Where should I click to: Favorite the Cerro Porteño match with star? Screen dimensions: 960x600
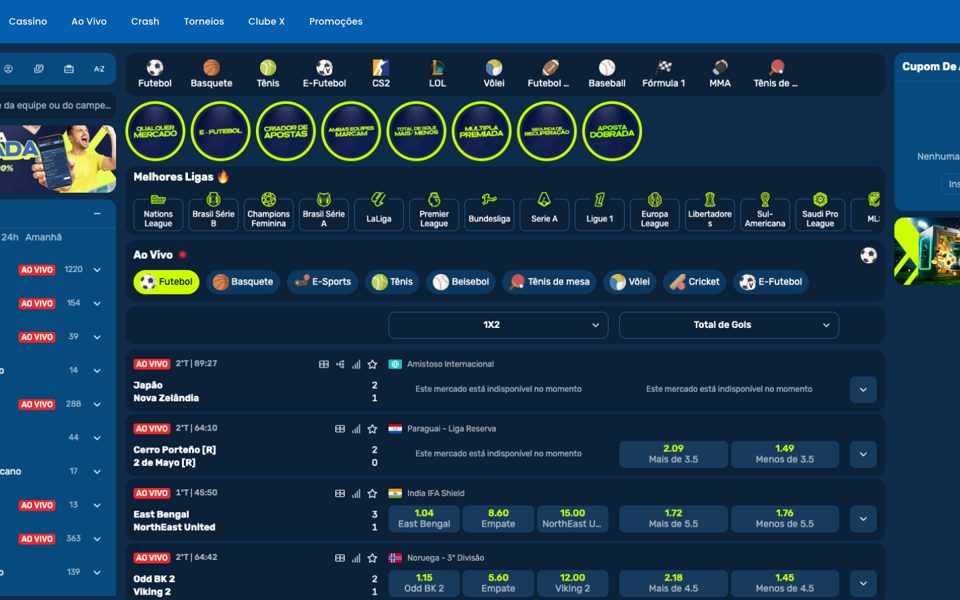pyautogui.click(x=372, y=429)
